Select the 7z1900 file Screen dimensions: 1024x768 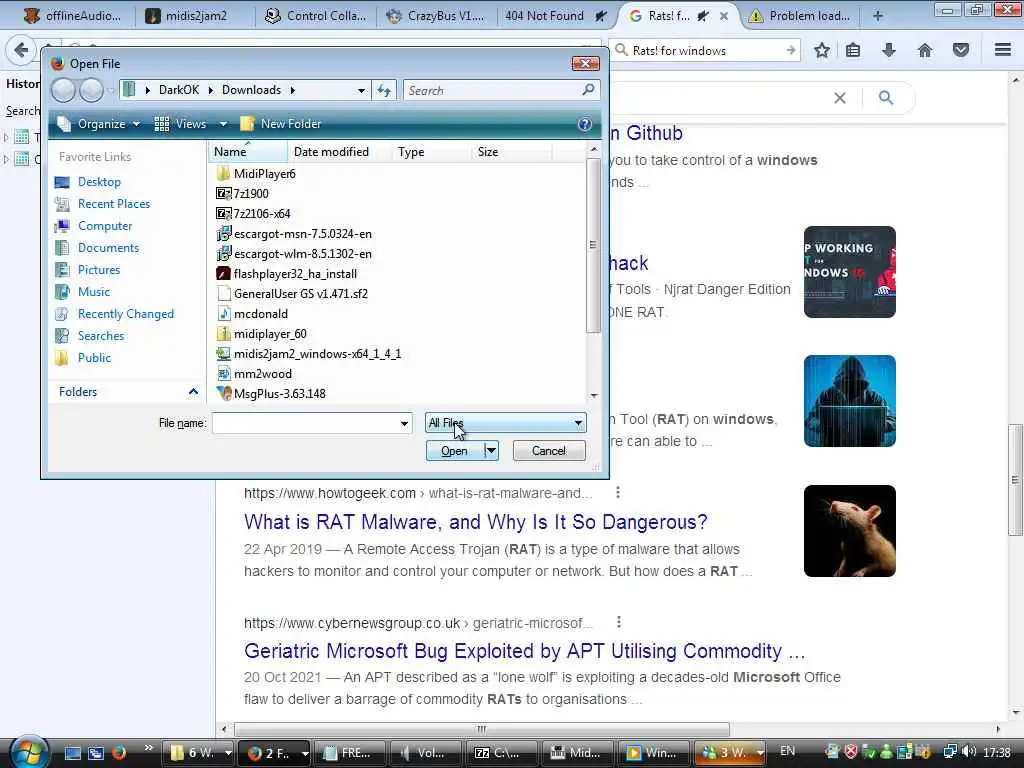[251, 194]
